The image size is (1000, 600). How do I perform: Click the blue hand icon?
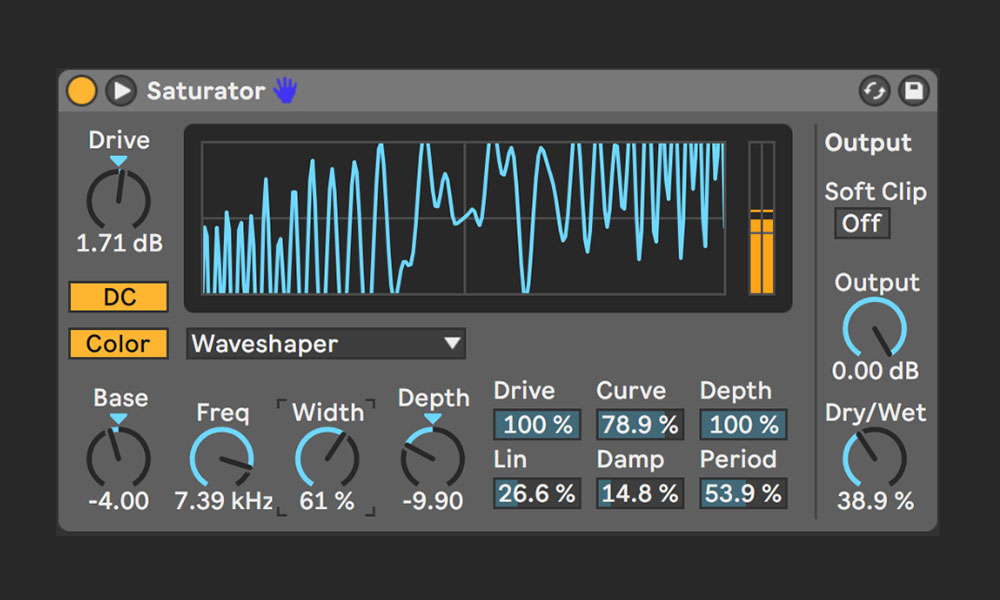(285, 91)
